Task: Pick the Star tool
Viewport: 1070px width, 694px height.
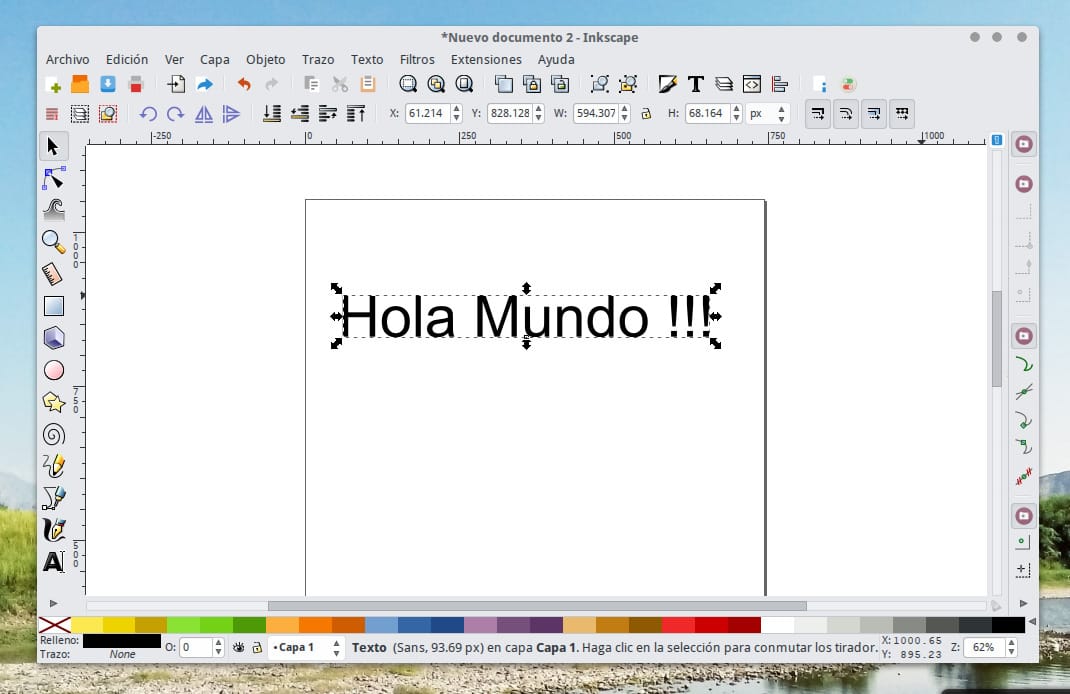Action: pyautogui.click(x=52, y=402)
